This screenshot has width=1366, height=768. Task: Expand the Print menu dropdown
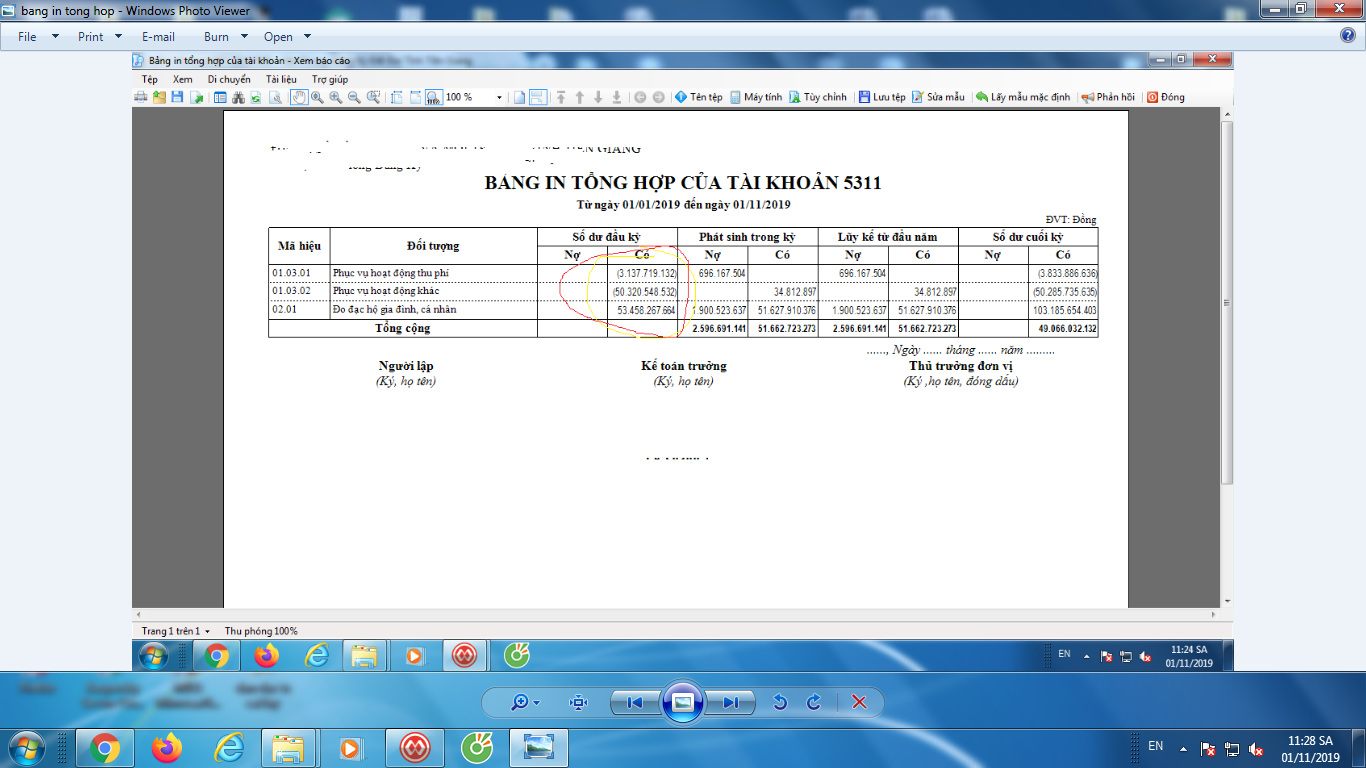(x=99, y=37)
